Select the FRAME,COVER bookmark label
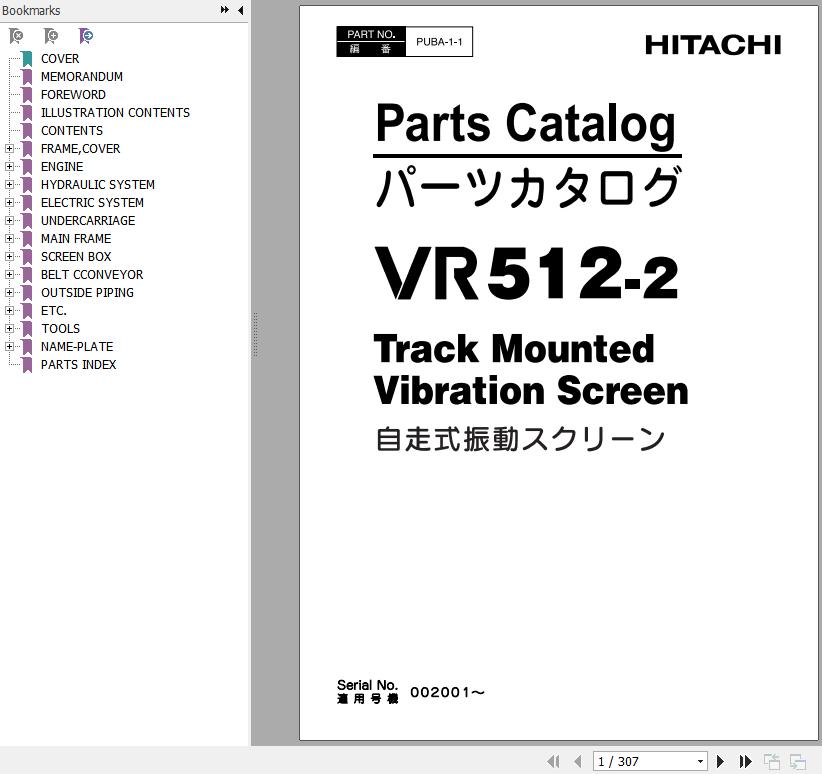The height and width of the screenshot is (774, 822). pos(81,149)
